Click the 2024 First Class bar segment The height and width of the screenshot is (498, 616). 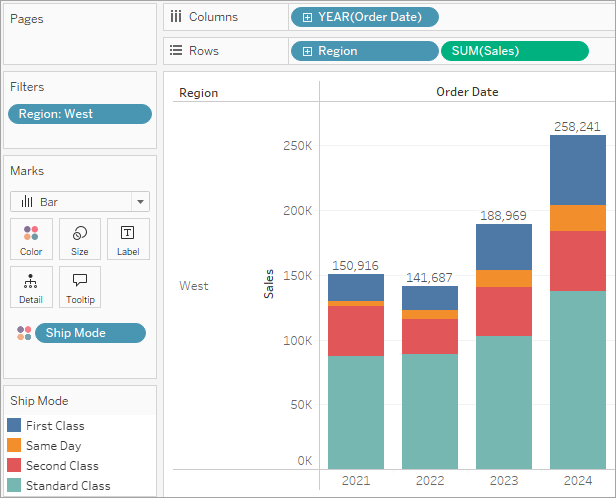pos(578,170)
